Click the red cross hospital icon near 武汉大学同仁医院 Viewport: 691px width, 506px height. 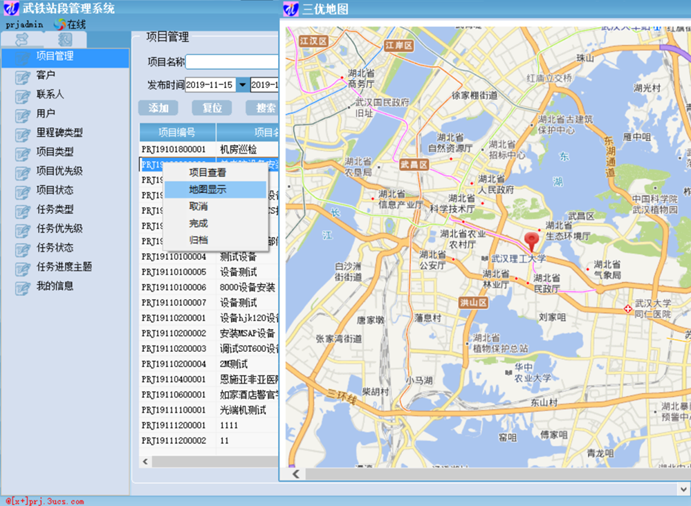pyautogui.click(x=628, y=309)
